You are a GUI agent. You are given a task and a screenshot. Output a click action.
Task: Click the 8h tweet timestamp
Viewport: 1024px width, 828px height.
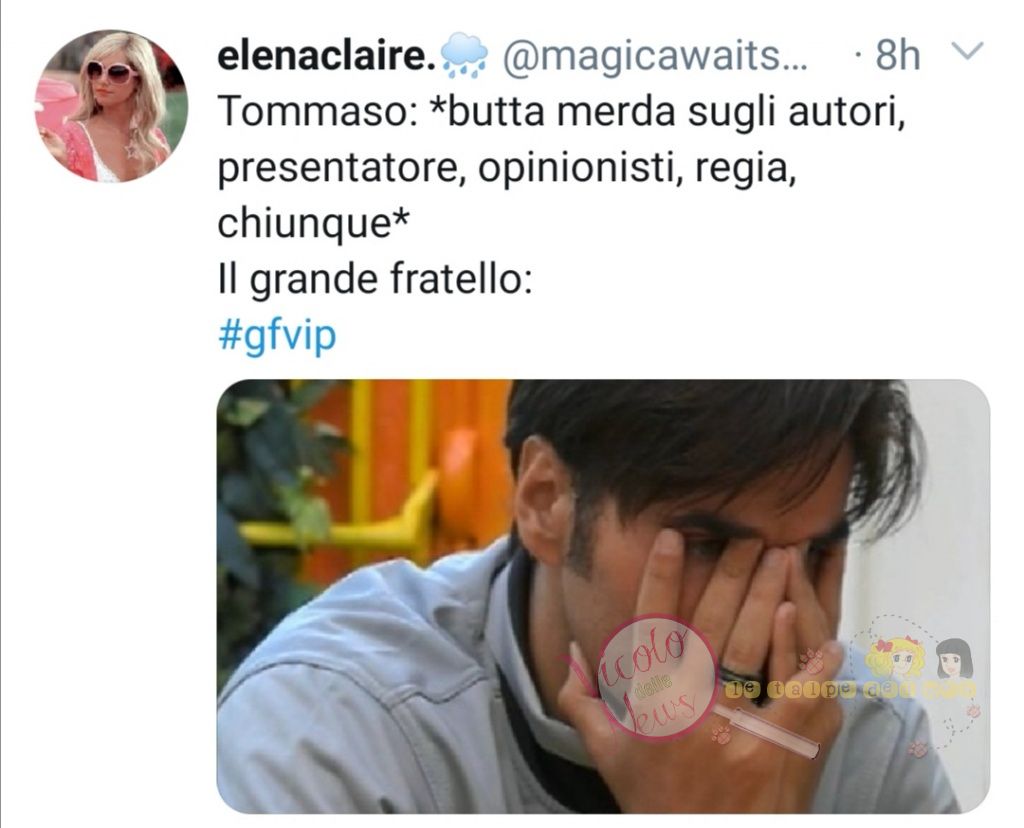coord(897,56)
